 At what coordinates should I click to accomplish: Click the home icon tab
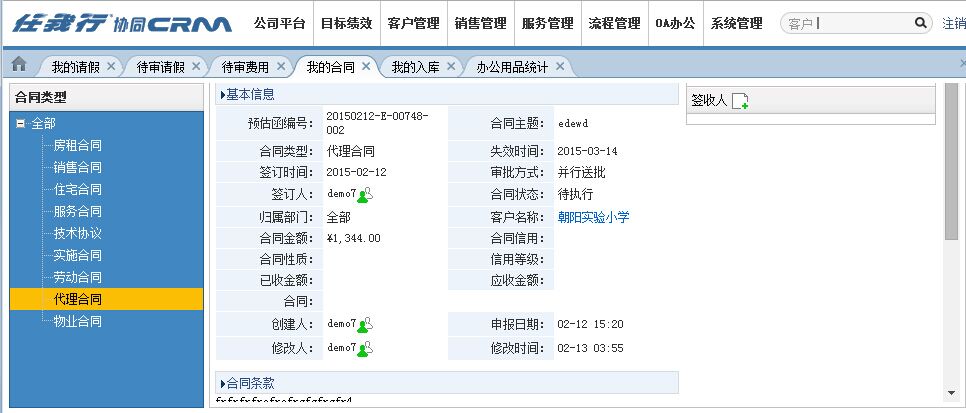click(x=18, y=65)
